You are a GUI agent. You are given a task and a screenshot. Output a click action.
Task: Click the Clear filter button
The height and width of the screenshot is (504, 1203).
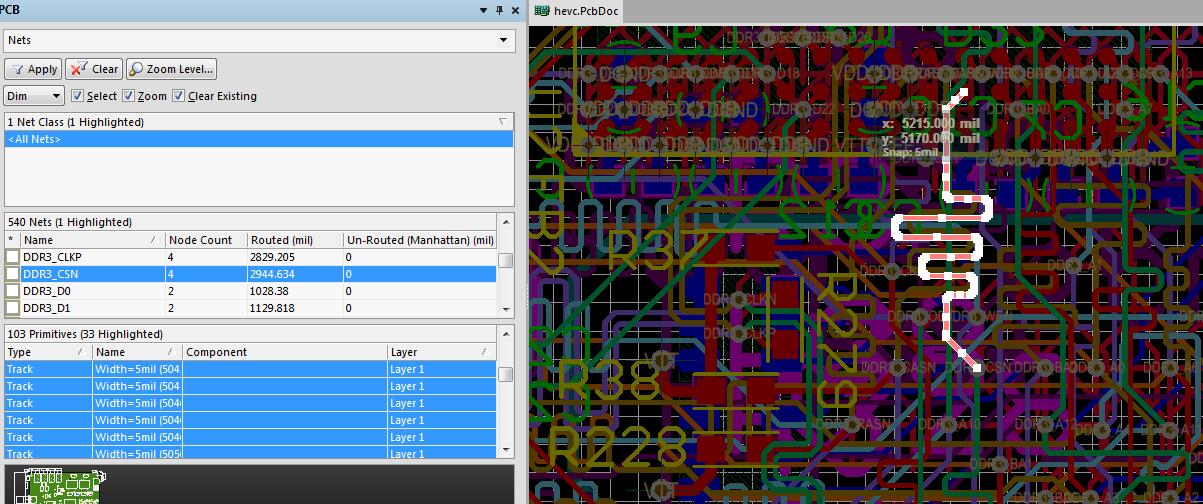[93, 69]
